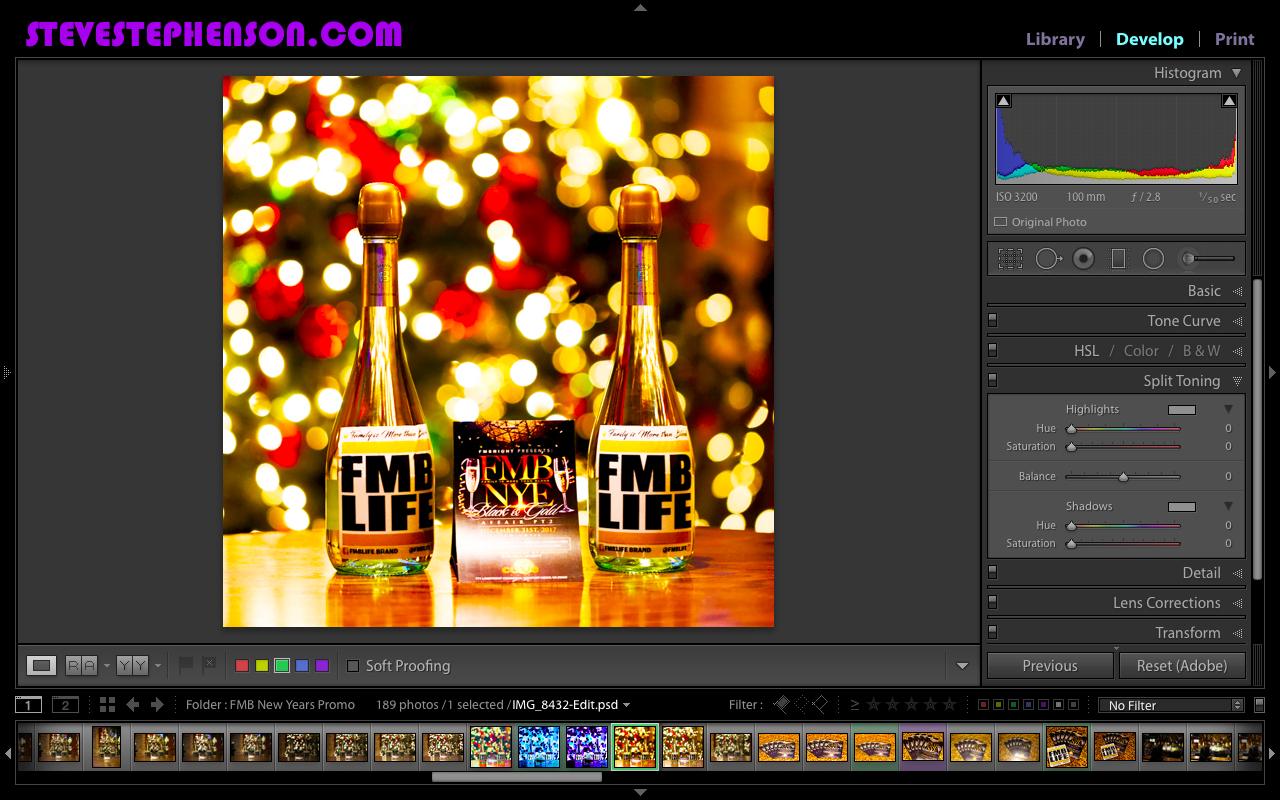Toggle Tone Curve panel on/off switch
This screenshot has height=800, width=1280.
[992, 320]
